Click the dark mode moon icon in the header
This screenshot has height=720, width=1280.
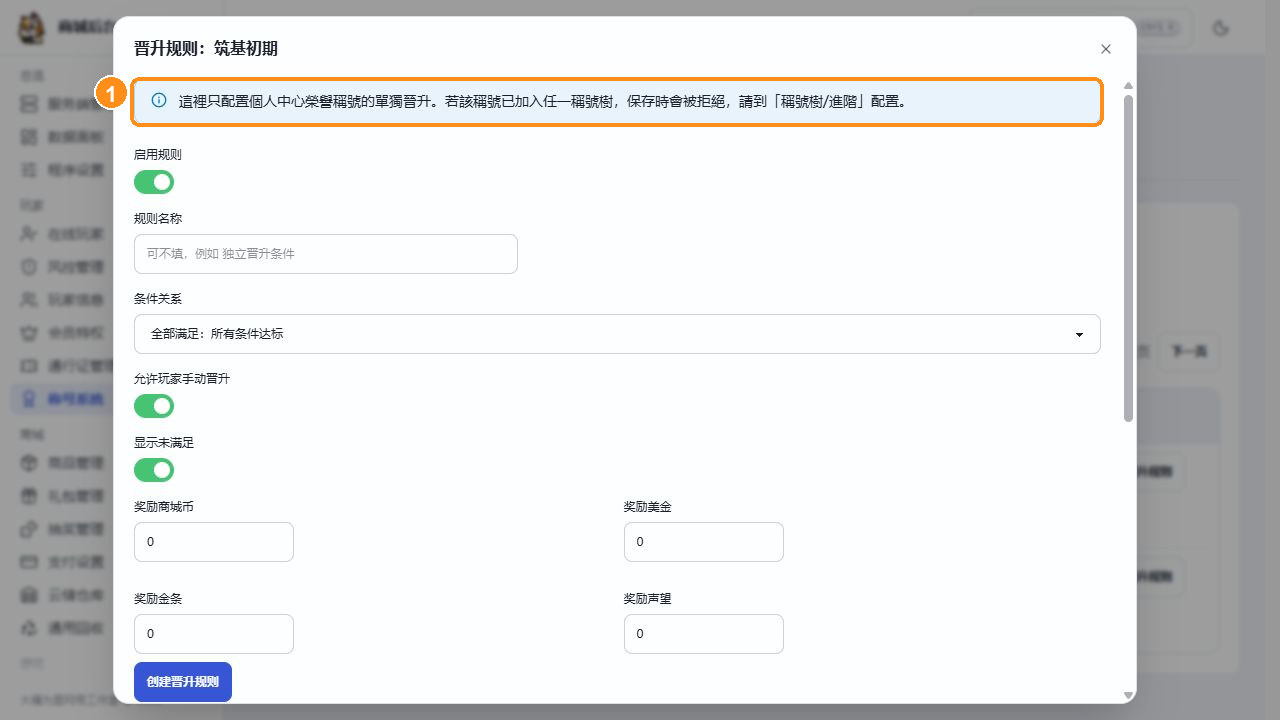[x=1220, y=28]
